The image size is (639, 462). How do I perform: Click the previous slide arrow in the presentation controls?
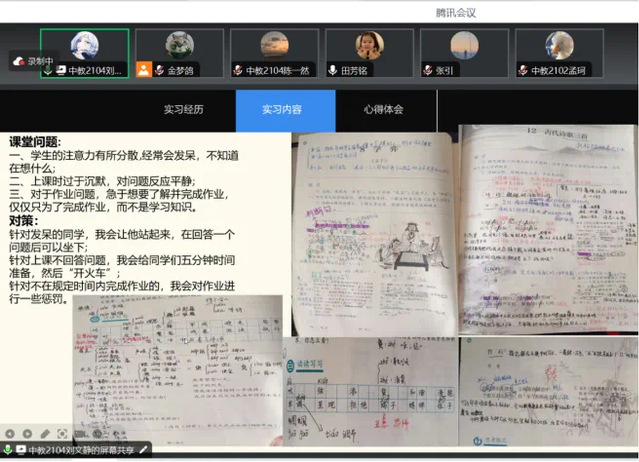click(x=8, y=433)
